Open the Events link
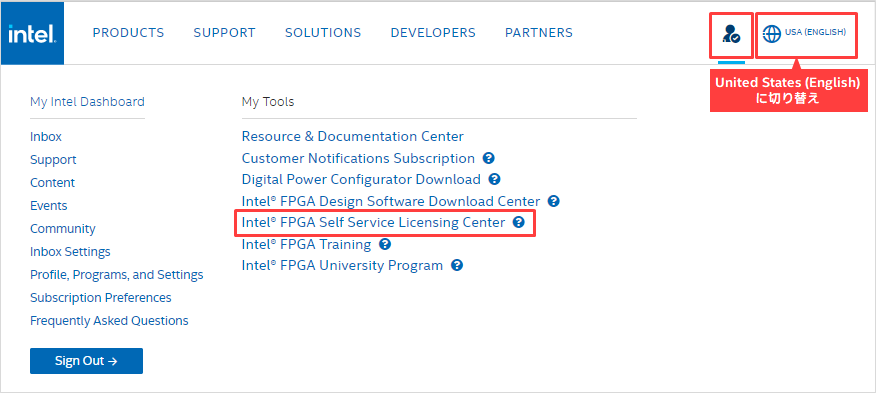 [49, 206]
